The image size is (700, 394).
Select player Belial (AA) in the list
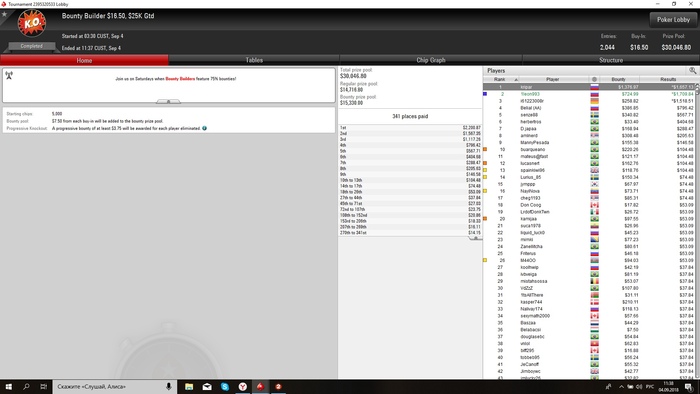(531, 108)
